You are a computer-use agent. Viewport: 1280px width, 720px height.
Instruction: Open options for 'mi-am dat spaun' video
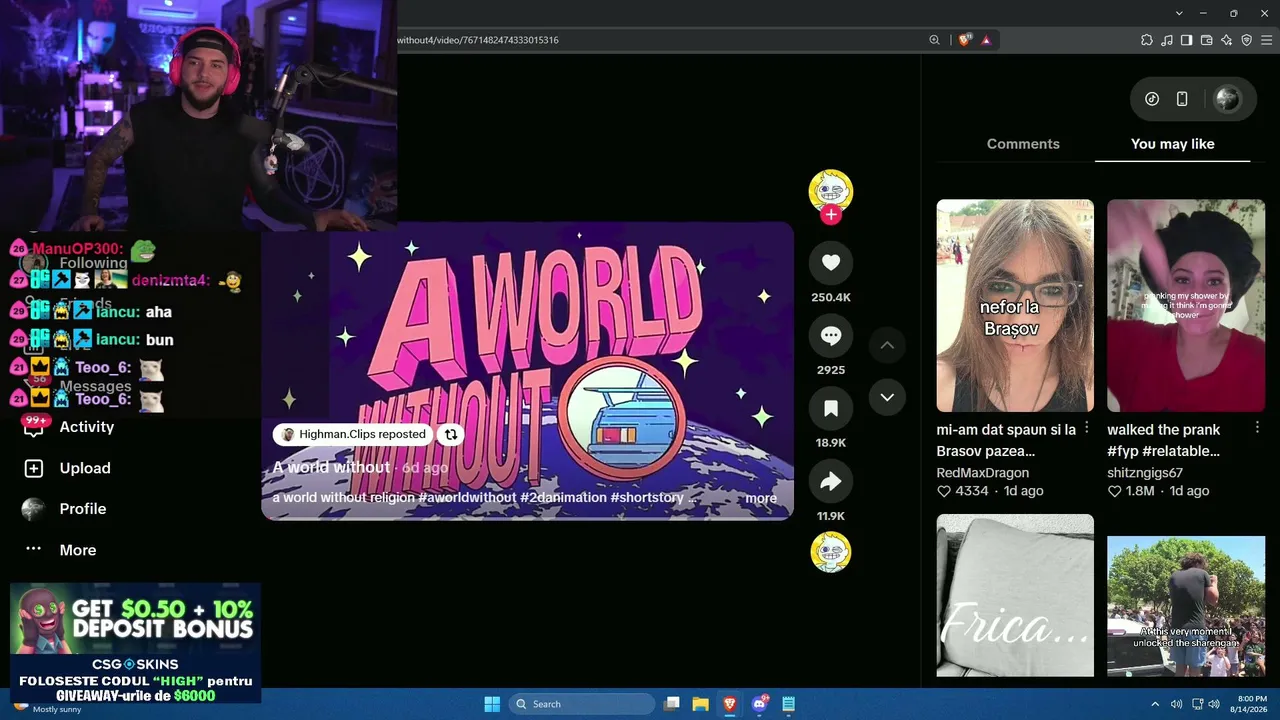pos(1086,428)
